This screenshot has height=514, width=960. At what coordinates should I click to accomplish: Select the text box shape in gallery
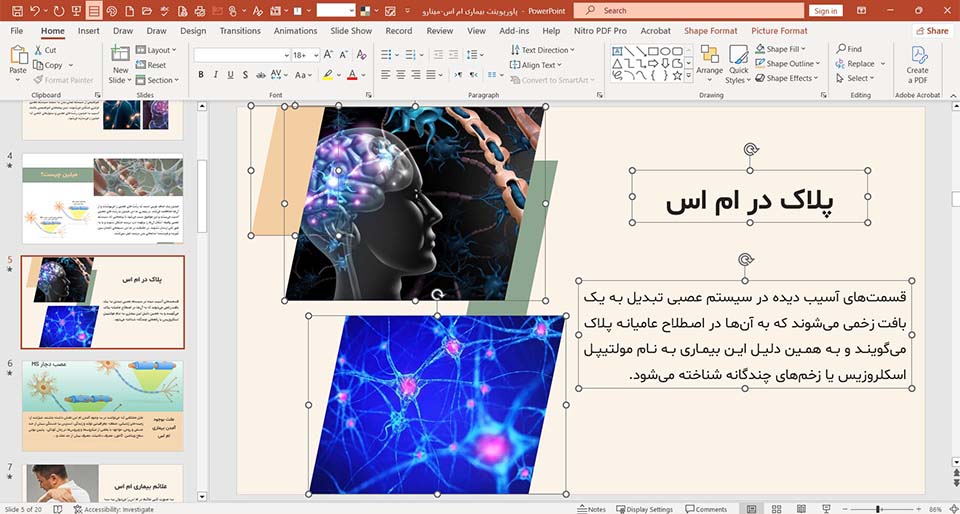coord(617,51)
